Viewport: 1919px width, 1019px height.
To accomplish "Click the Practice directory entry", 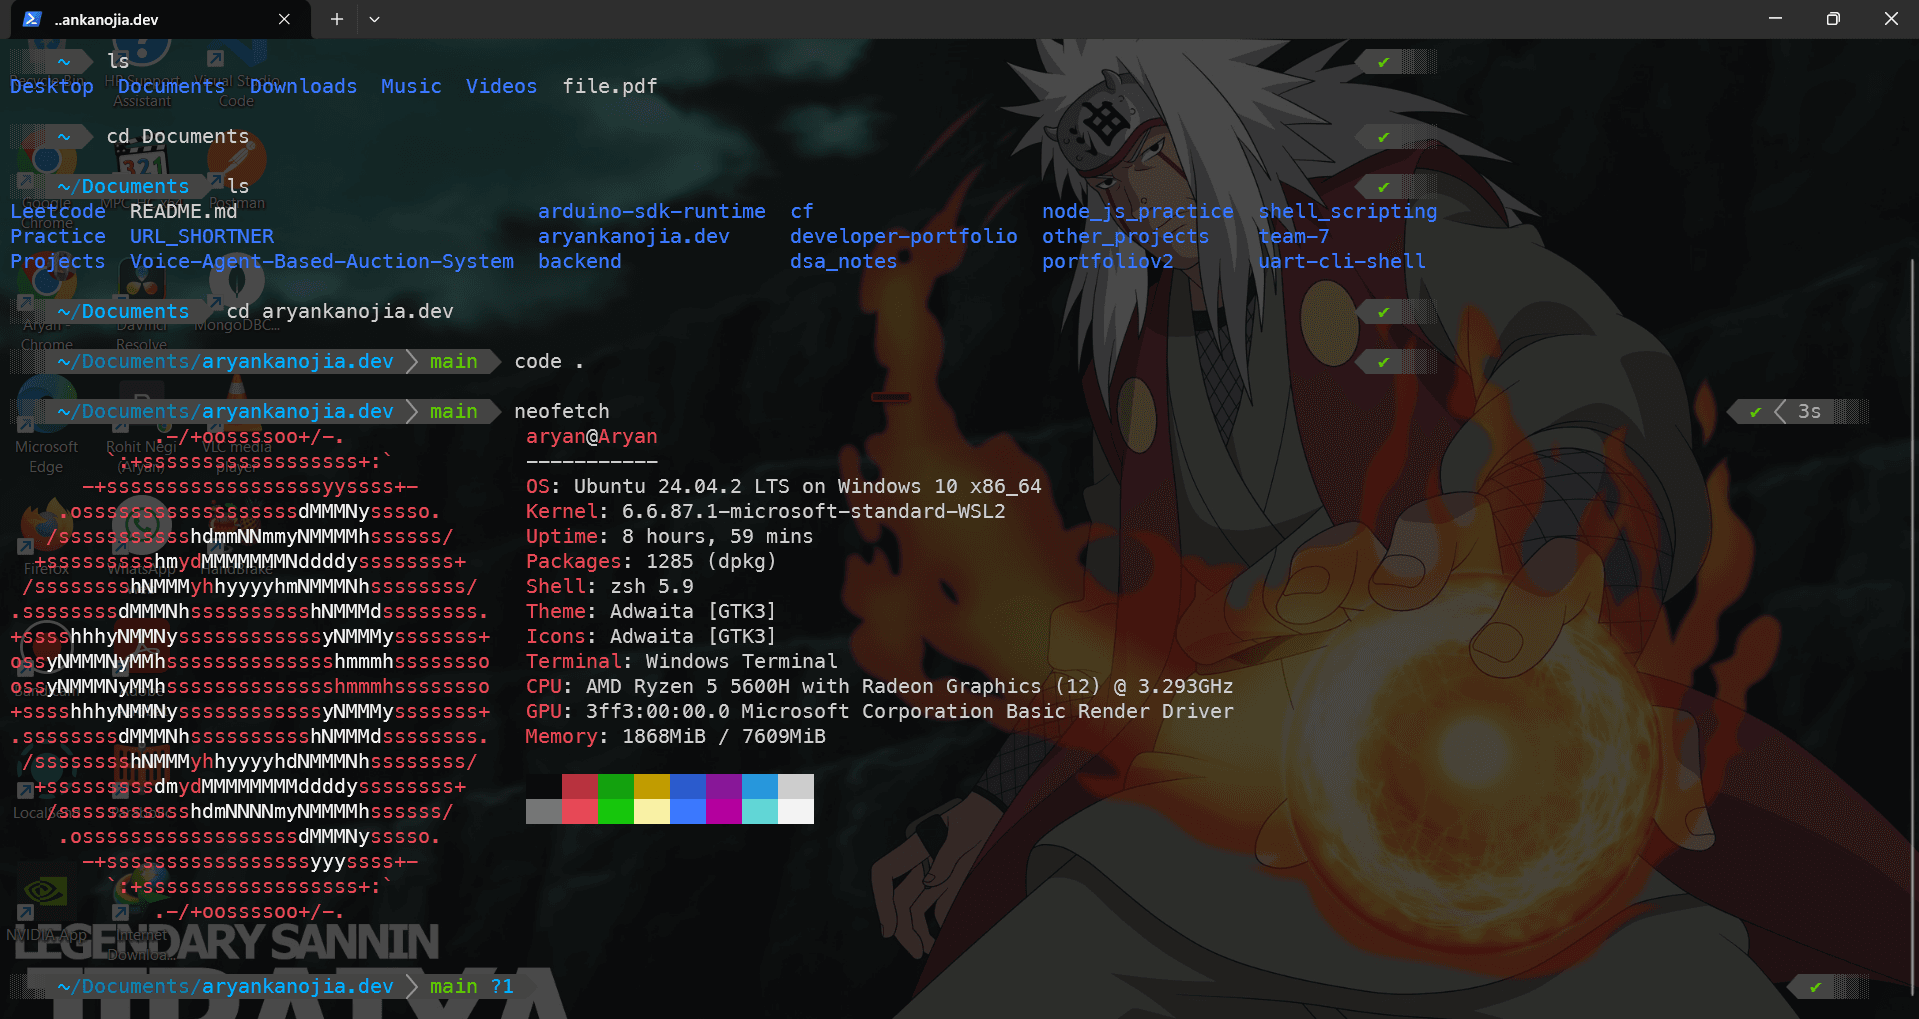I will tap(58, 236).
